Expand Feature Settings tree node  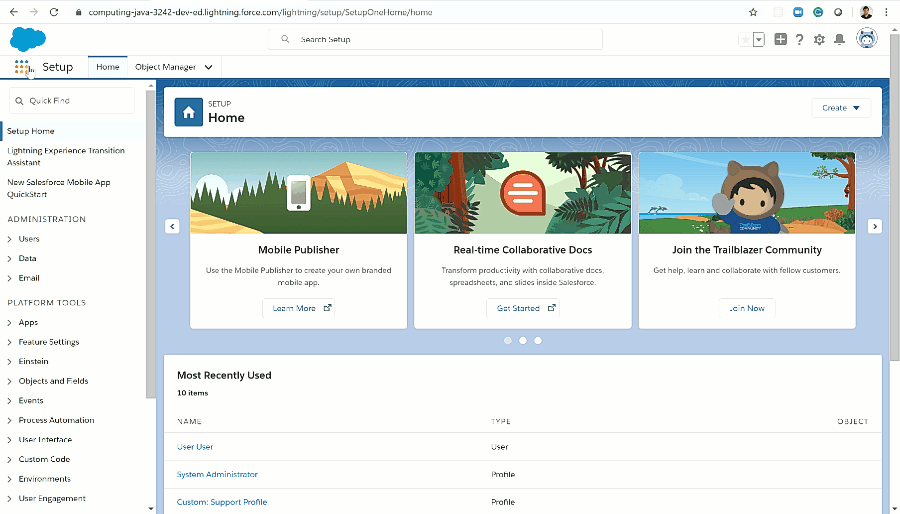pos(9,342)
